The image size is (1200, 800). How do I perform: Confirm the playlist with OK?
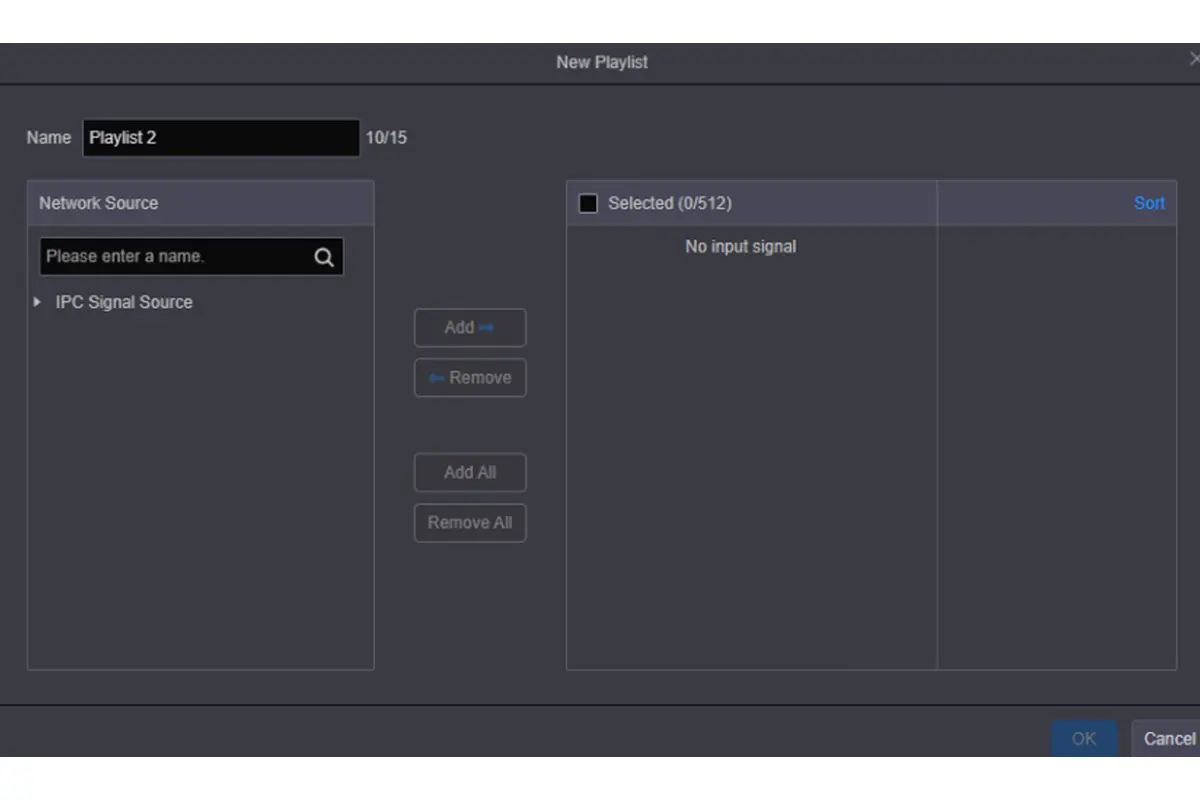pyautogui.click(x=1084, y=738)
